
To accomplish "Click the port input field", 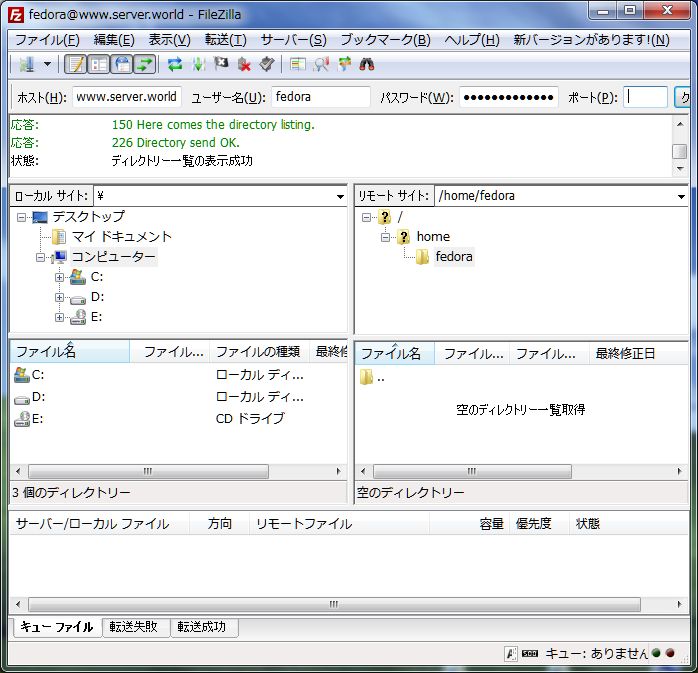I will (x=645, y=97).
